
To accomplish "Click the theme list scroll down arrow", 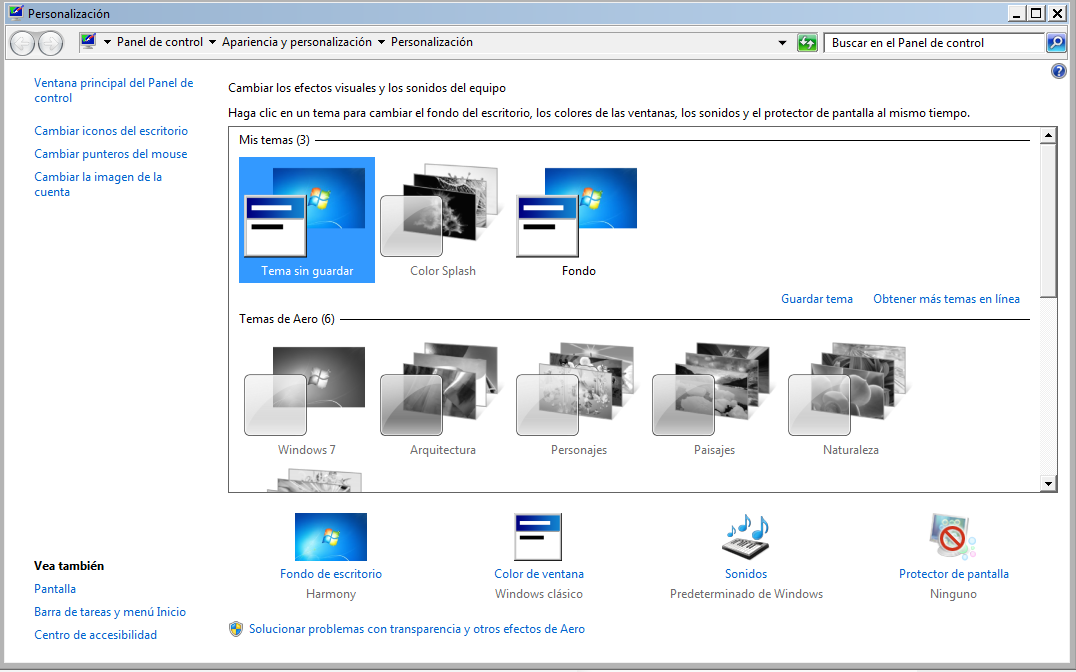I will click(x=1048, y=484).
